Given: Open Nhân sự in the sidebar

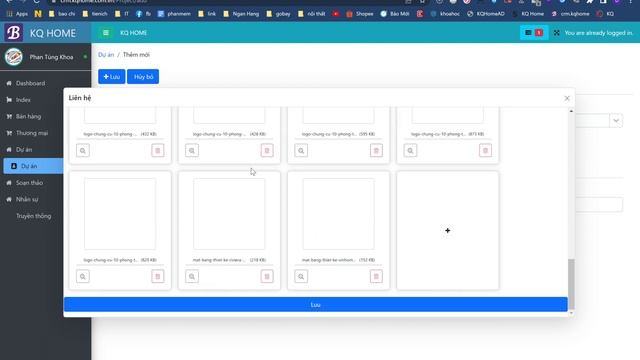Looking at the screenshot, I should point(27,200).
